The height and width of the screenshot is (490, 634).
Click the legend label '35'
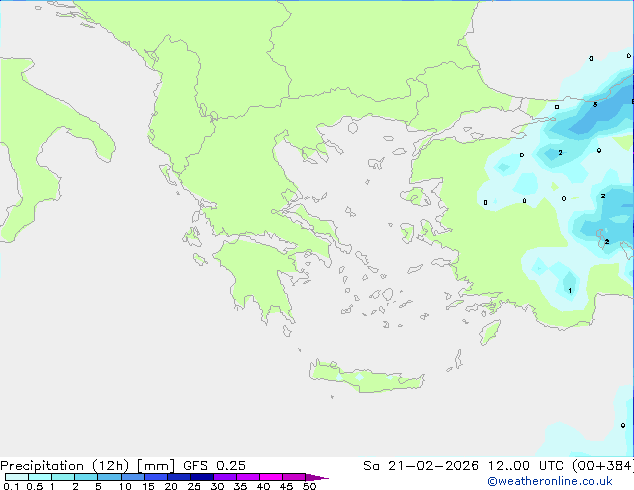(x=240, y=486)
